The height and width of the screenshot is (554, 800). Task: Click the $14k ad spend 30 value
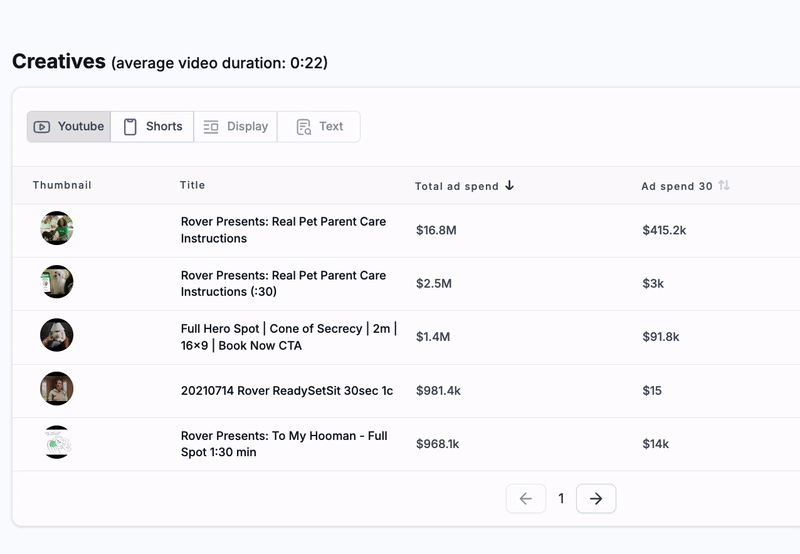[x=656, y=444]
